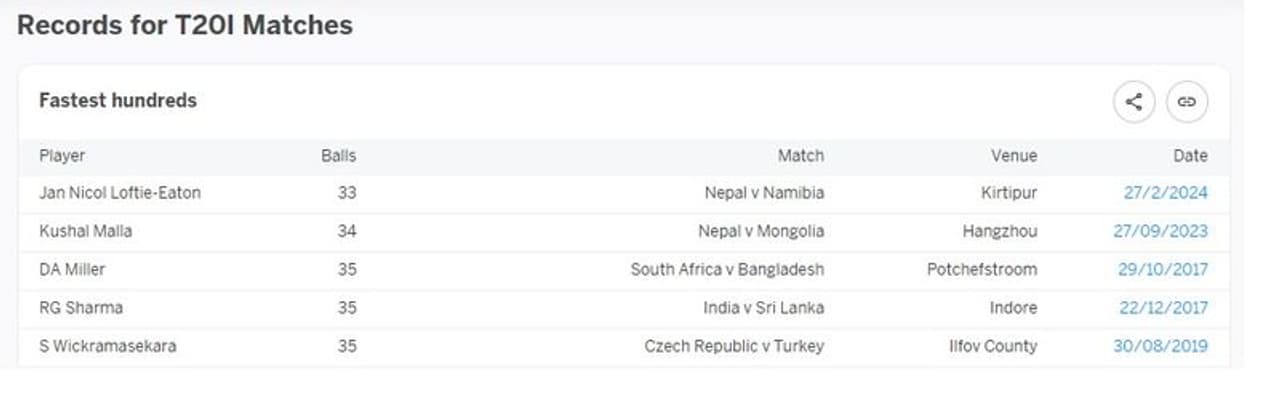Click the Match column header
The width and height of the screenshot is (1280, 402).
click(801, 156)
